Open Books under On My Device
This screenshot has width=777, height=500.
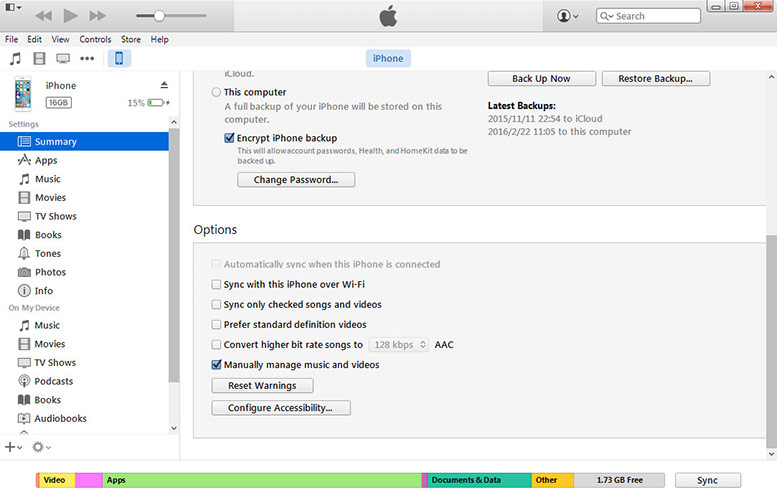pos(84,399)
